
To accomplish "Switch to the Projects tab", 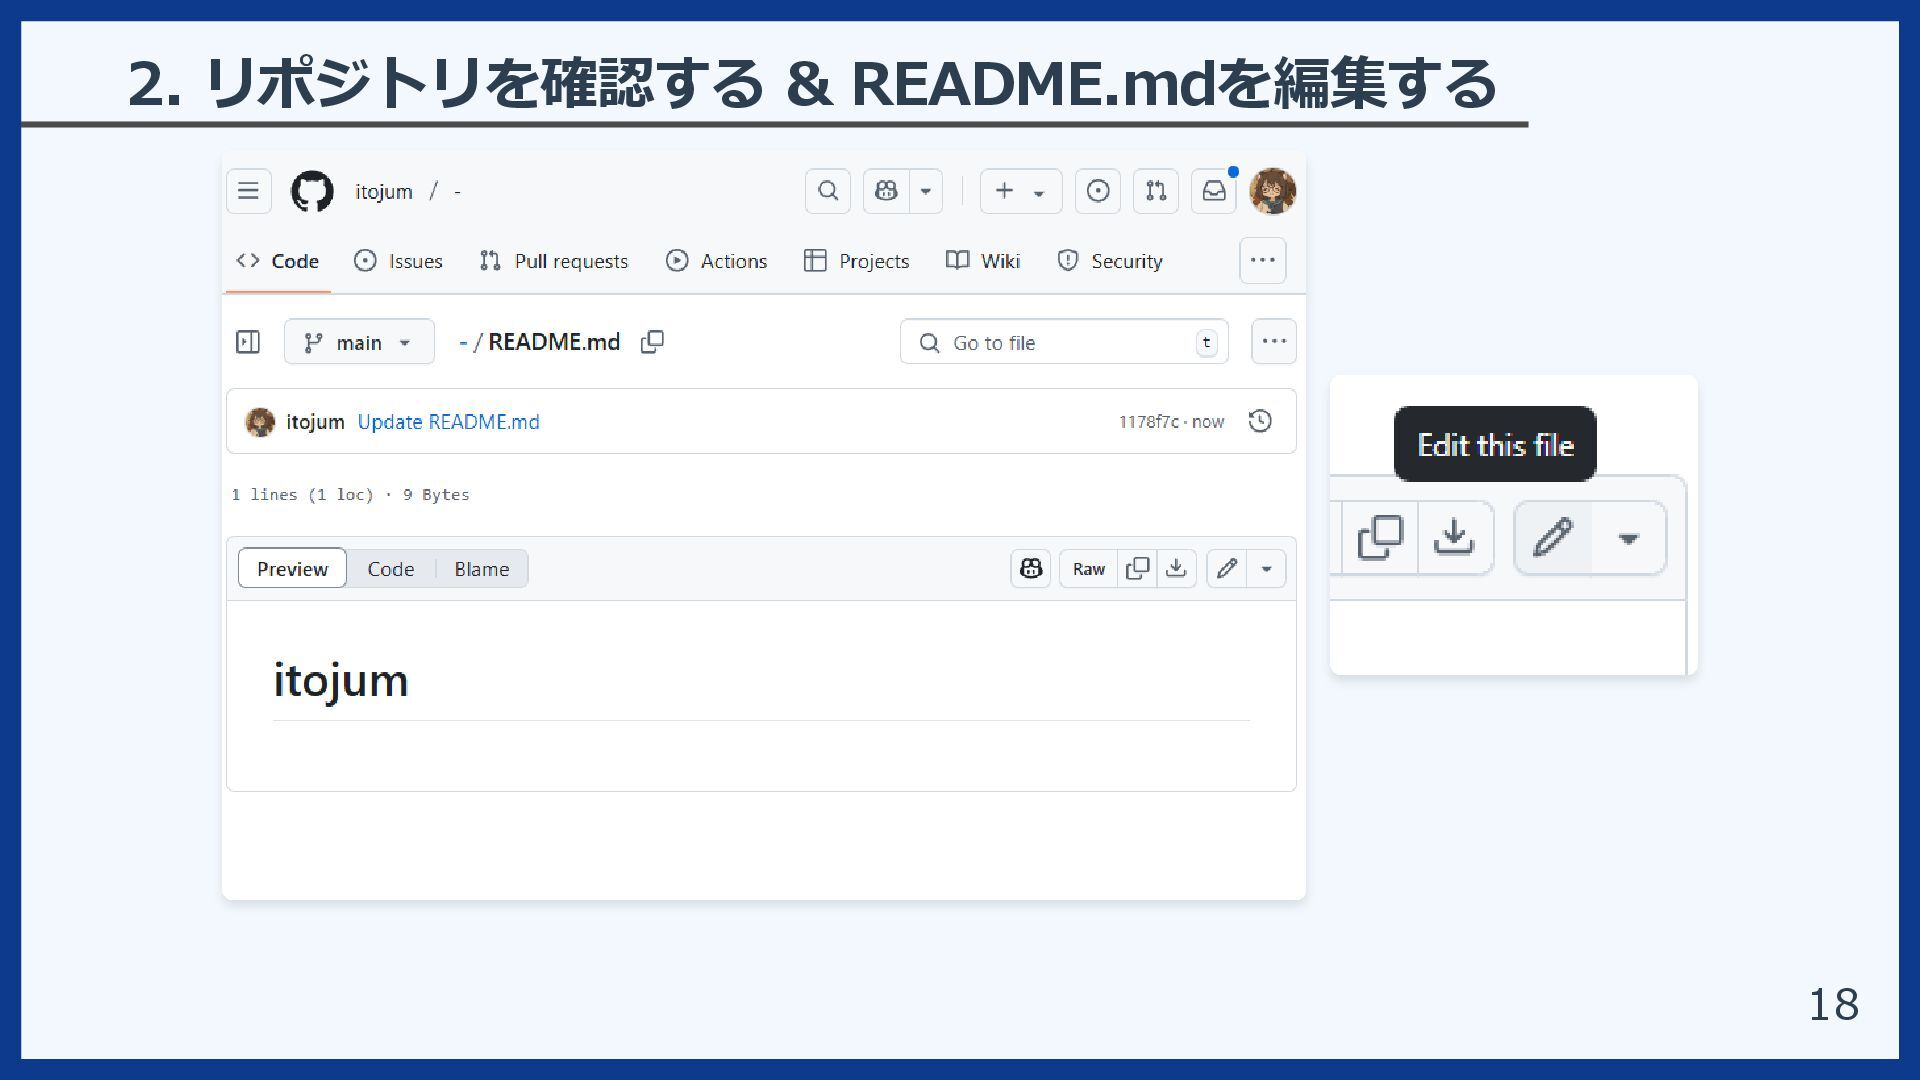I will 857,261.
